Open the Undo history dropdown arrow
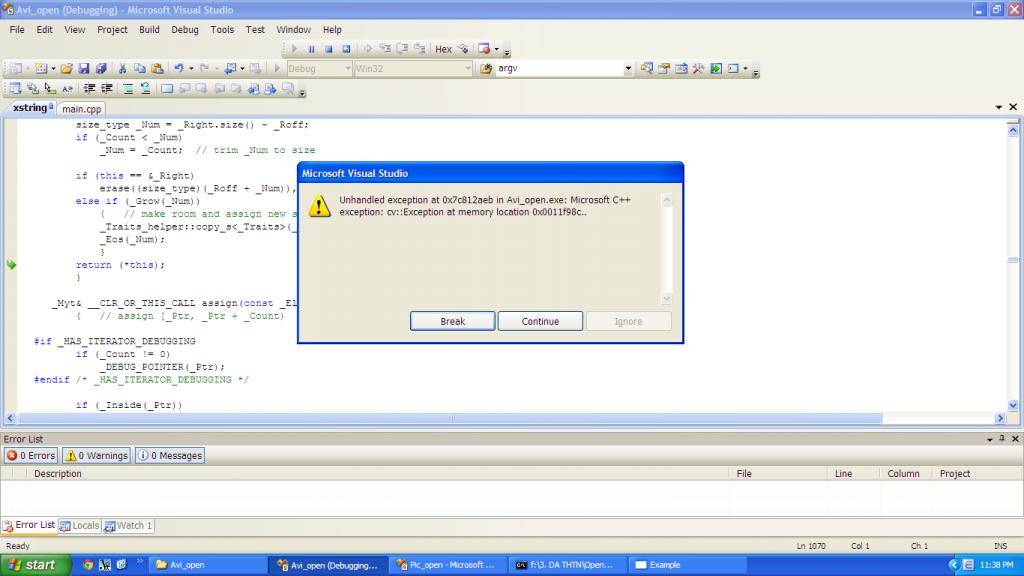1024x576 pixels. (x=191, y=69)
